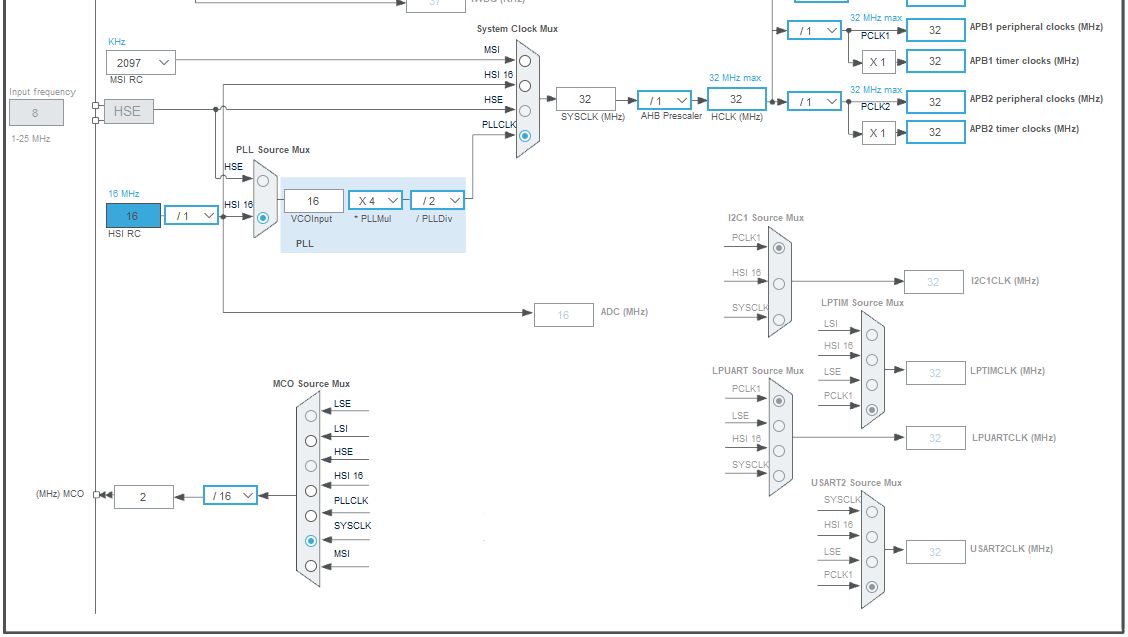Choose LSE in the LPTIM Source Mux
Screen dimensions: 1128x637
872,385
